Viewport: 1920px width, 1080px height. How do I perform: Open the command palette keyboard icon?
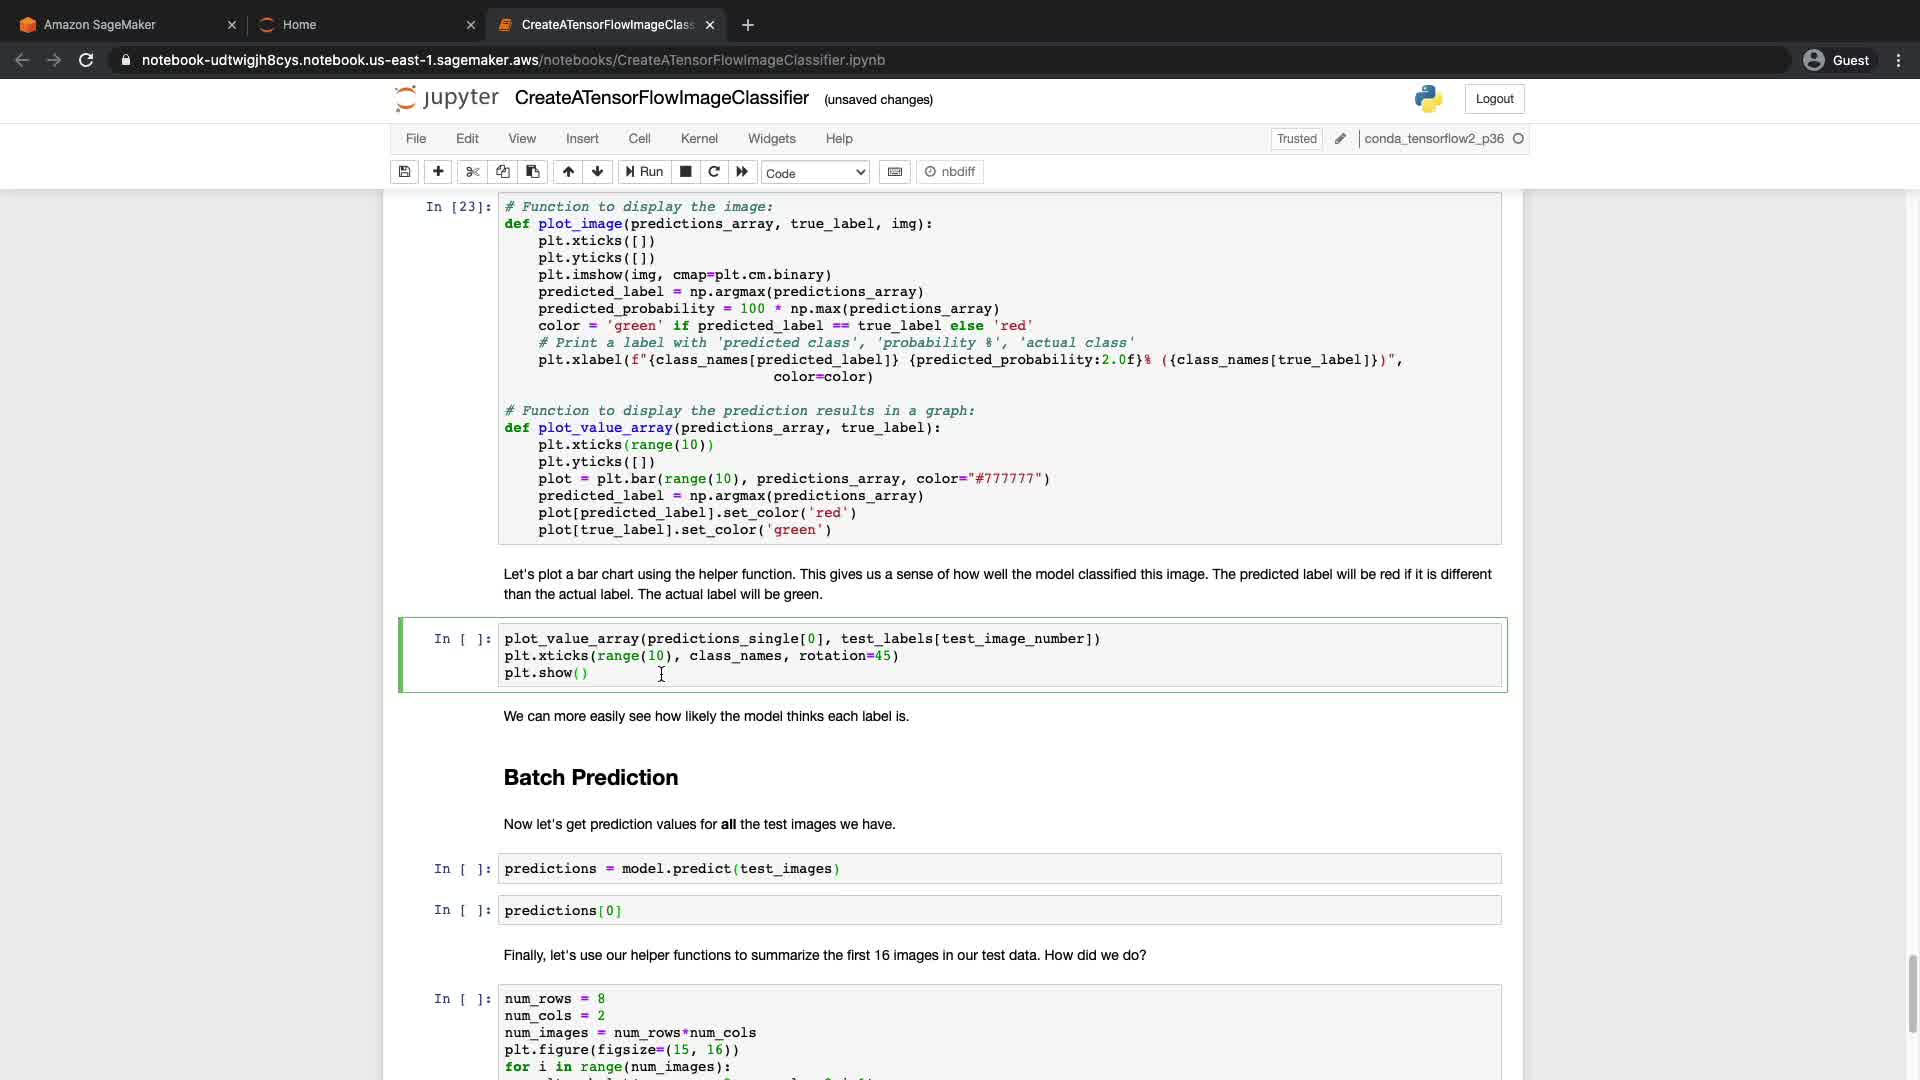(895, 172)
